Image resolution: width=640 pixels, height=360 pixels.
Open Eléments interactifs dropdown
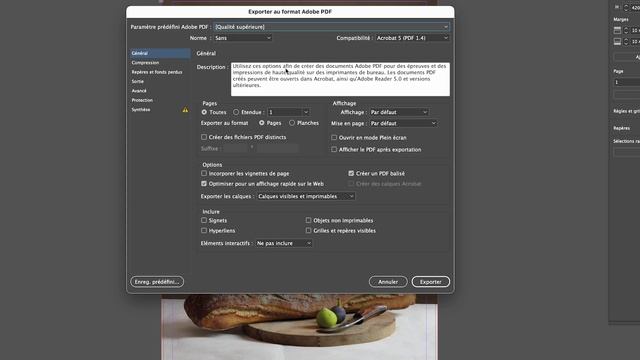click(x=284, y=243)
